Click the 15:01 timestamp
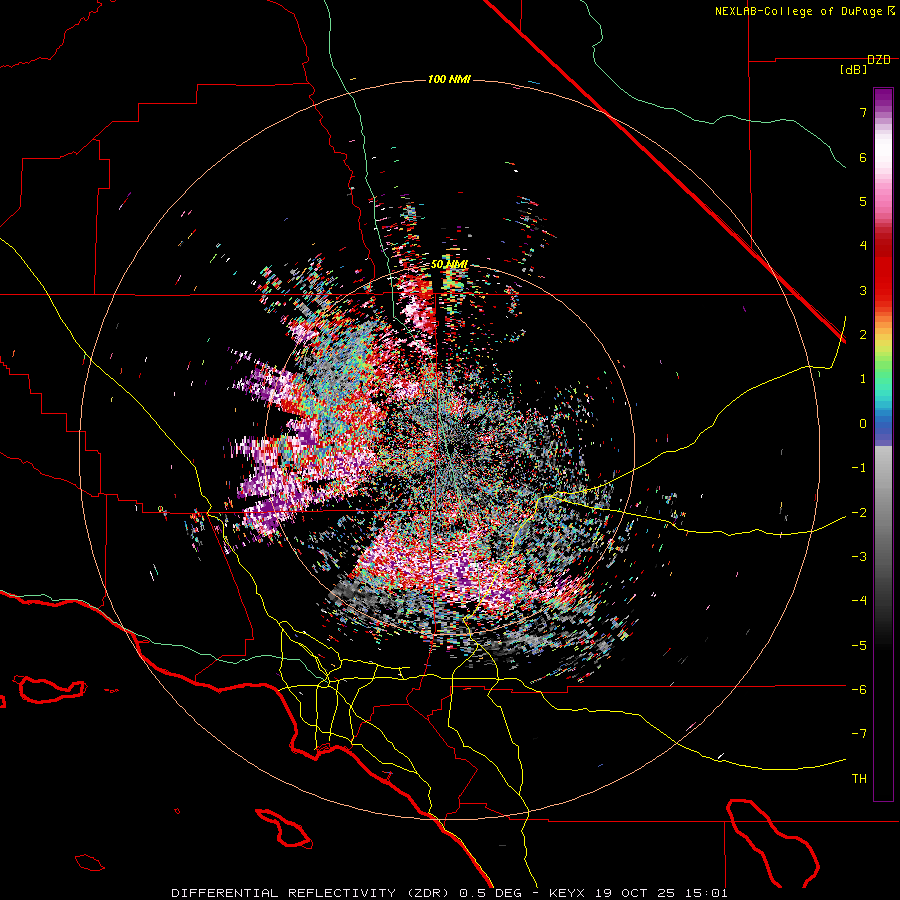Screen dimensions: 900x900 pyautogui.click(x=707, y=893)
